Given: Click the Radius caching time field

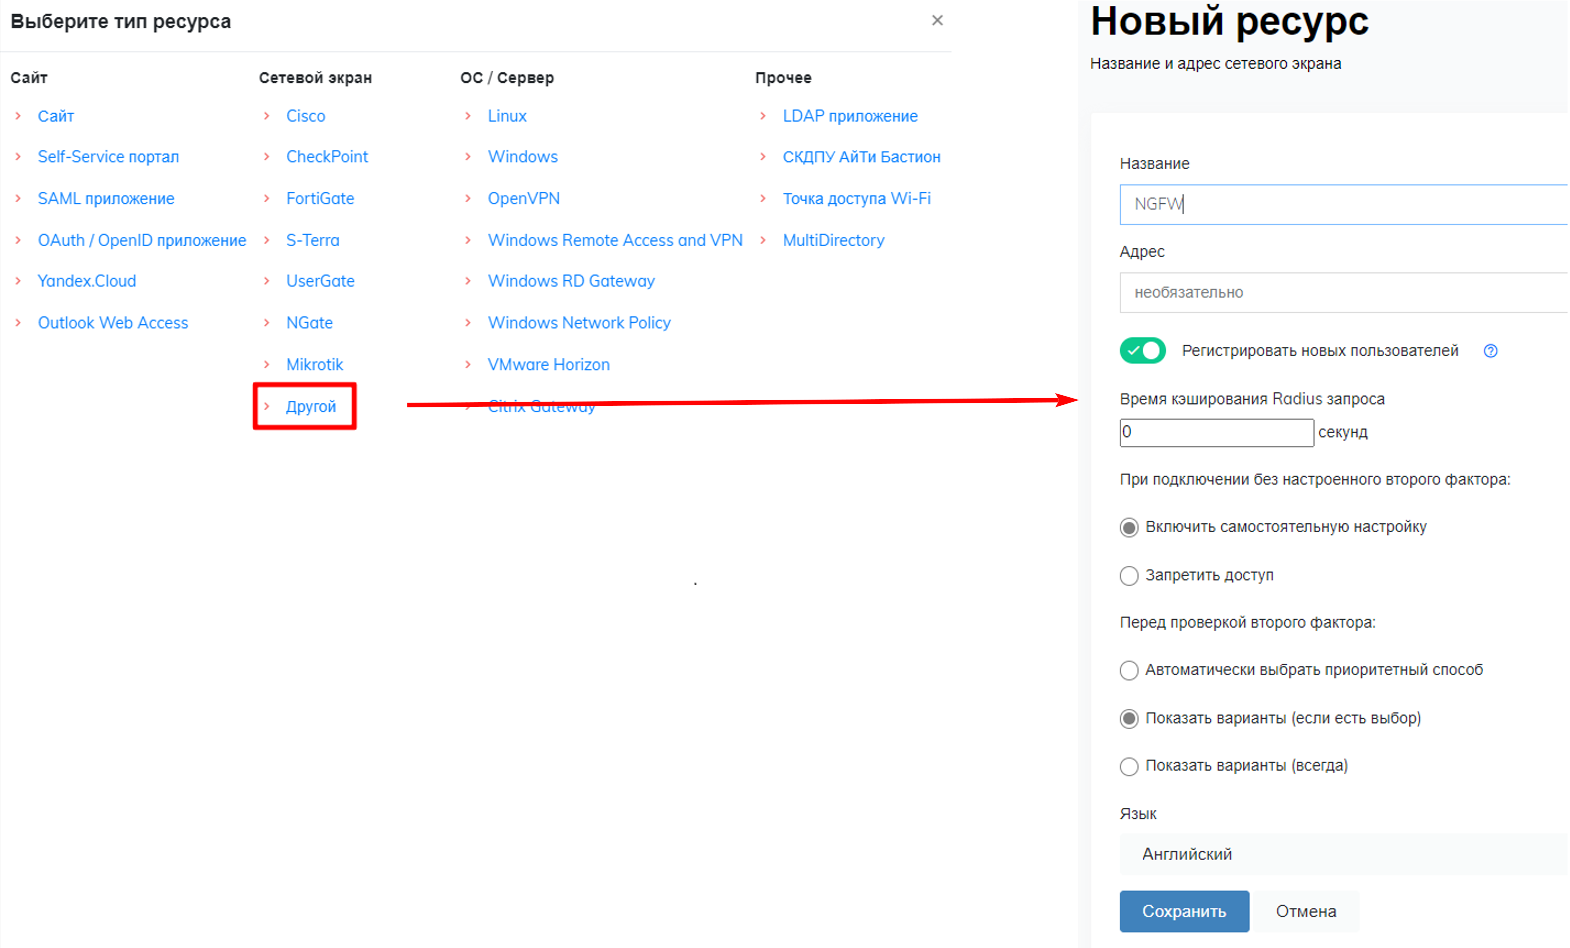Looking at the screenshot, I should [1215, 432].
